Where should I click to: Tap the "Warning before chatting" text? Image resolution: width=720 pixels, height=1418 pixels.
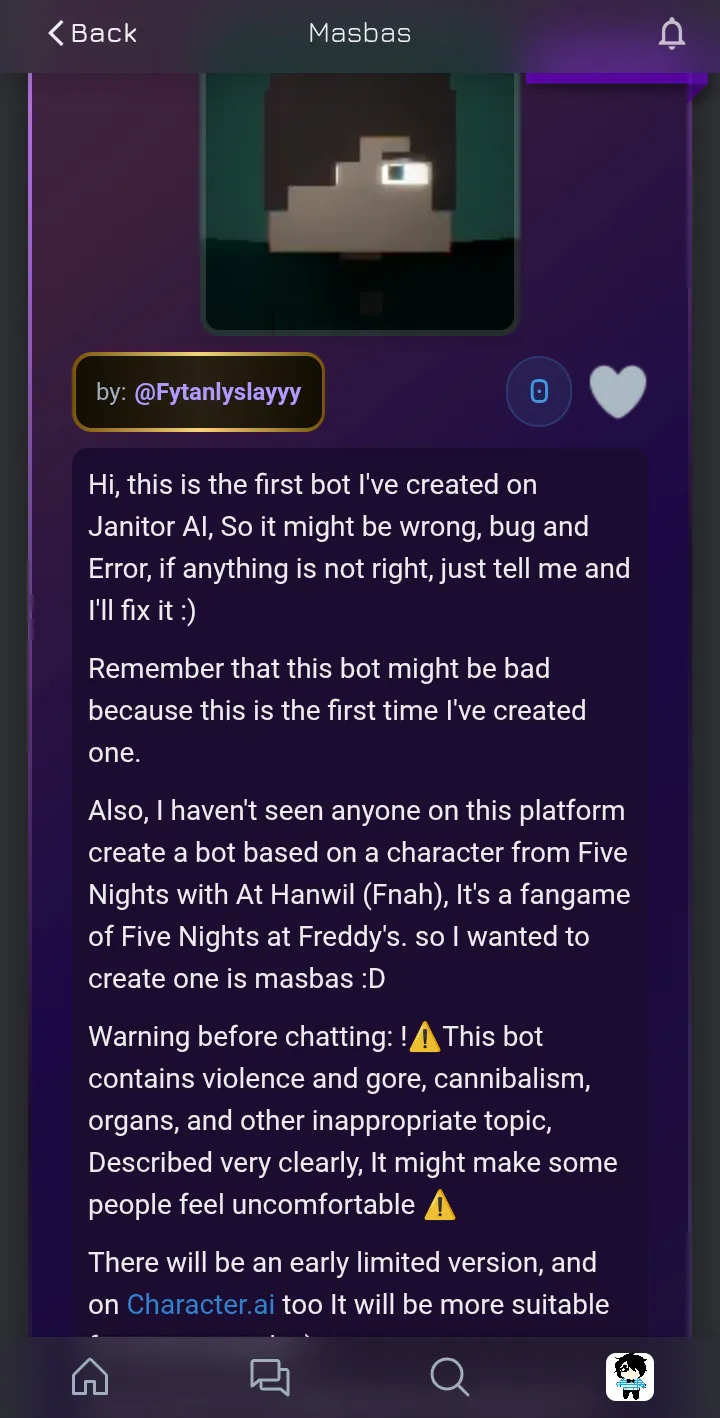coord(240,1036)
